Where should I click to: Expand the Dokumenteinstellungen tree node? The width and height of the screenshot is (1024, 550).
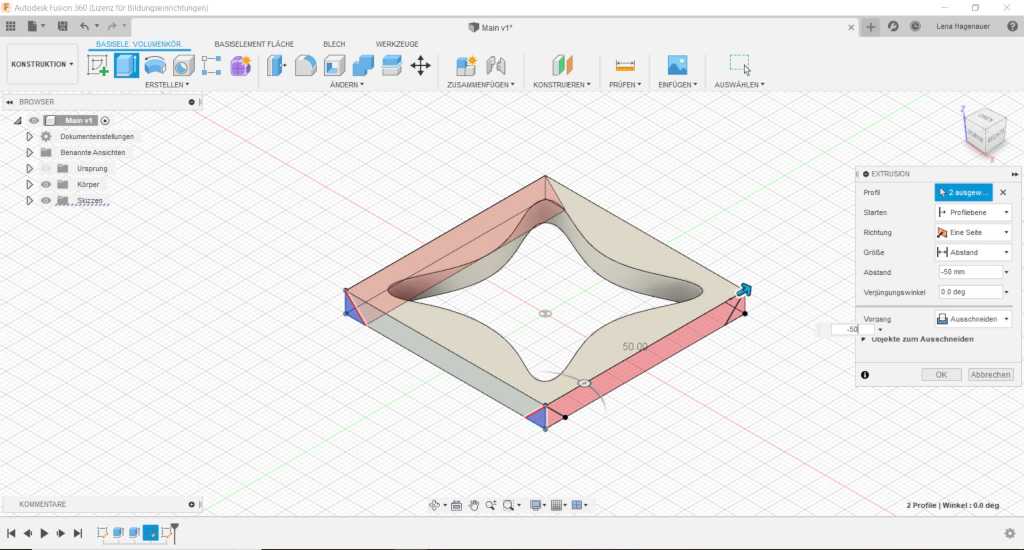click(x=29, y=137)
